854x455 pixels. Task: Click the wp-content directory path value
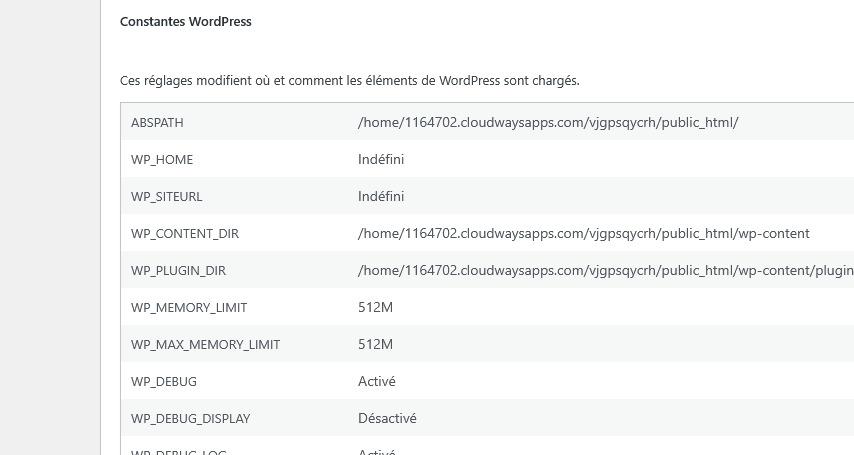click(x=583, y=234)
